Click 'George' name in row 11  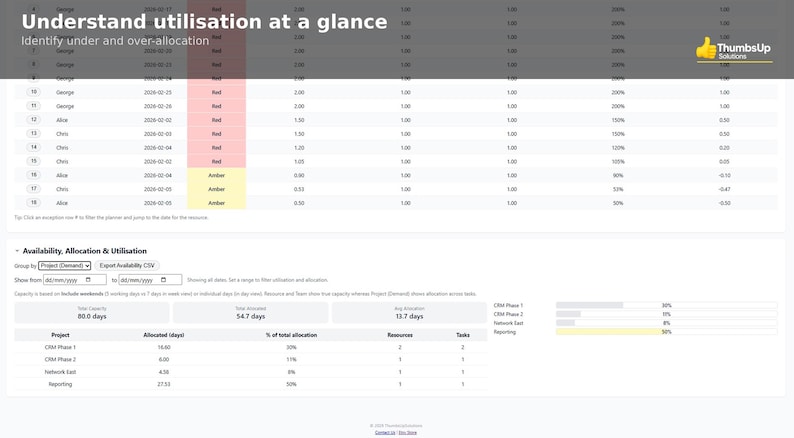click(x=65, y=106)
